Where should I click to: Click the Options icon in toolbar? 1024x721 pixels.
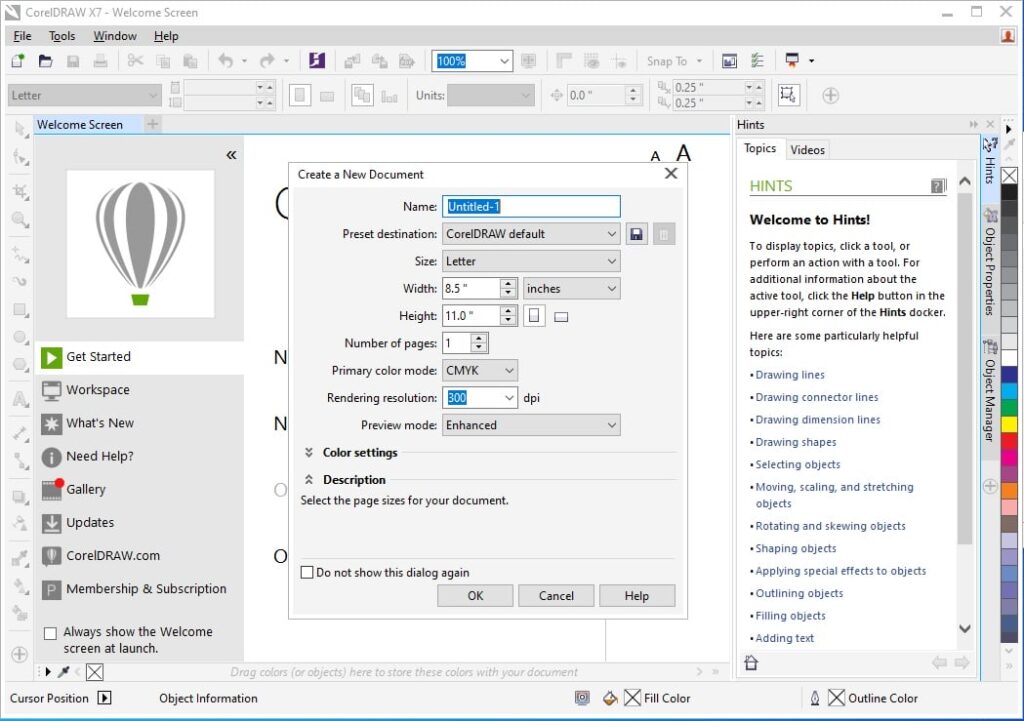[x=757, y=61]
